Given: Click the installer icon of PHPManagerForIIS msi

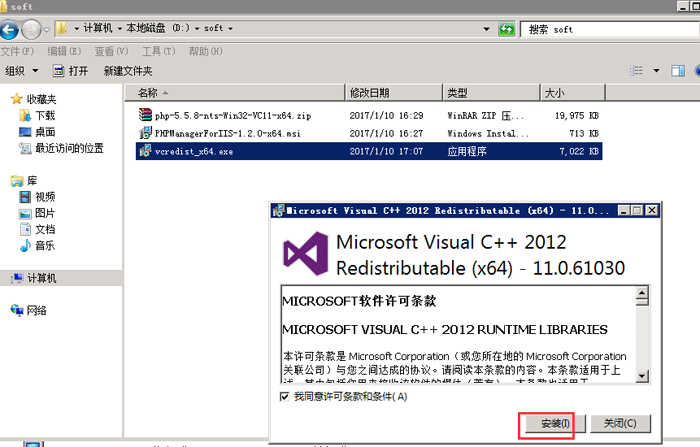Looking at the screenshot, I should (x=145, y=133).
